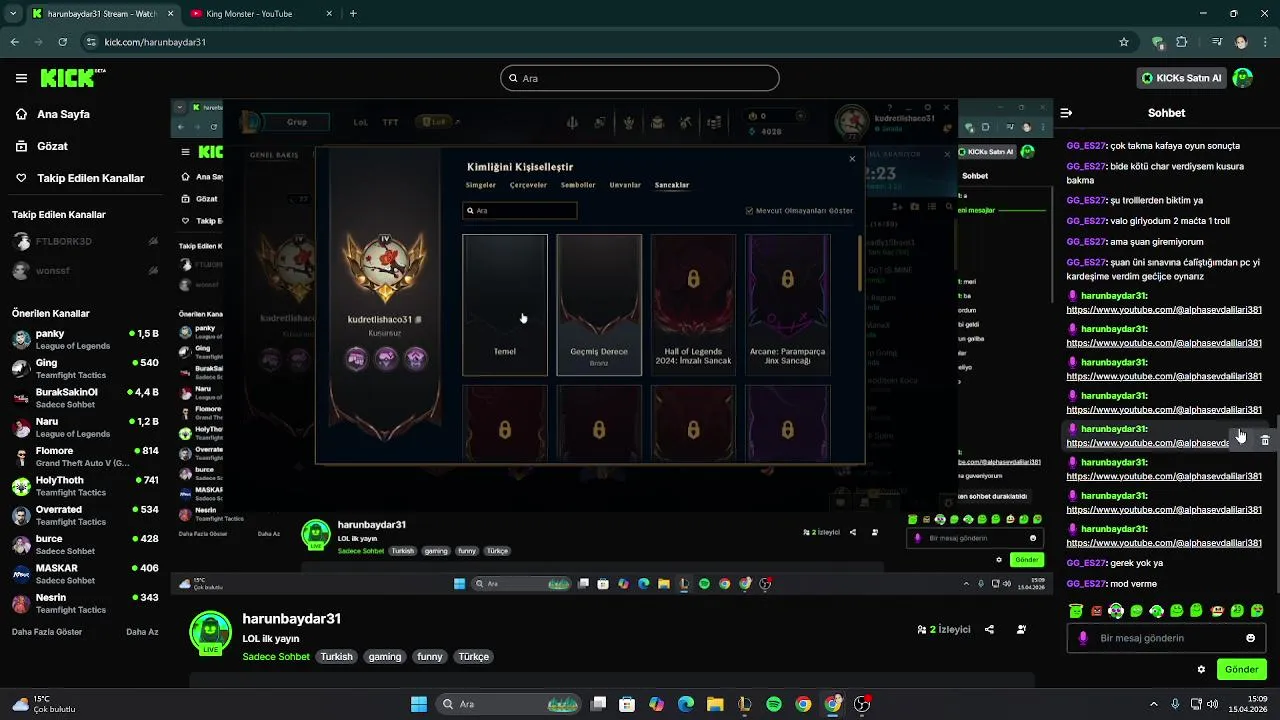Collapse the Sohbet chat panel
This screenshot has width=1280, height=720.
pyautogui.click(x=1066, y=113)
